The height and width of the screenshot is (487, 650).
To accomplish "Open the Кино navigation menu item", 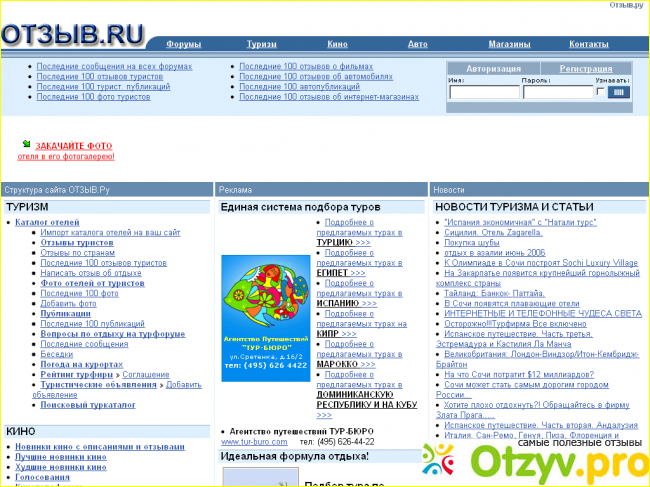I will tap(337, 45).
